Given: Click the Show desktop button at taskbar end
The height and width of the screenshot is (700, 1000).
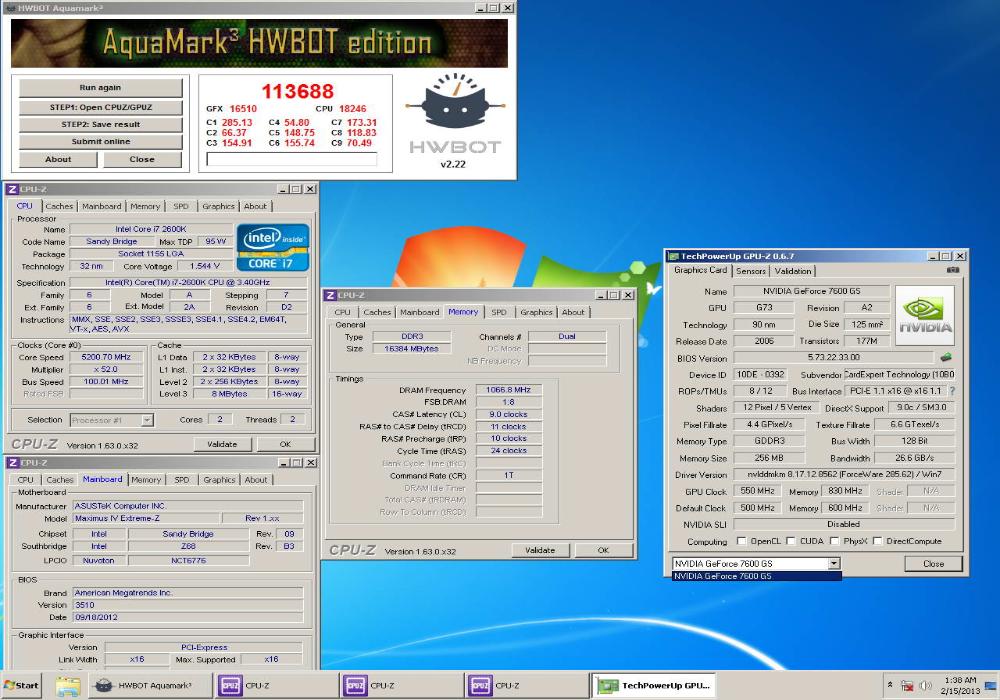Looking at the screenshot, I should [x=991, y=686].
